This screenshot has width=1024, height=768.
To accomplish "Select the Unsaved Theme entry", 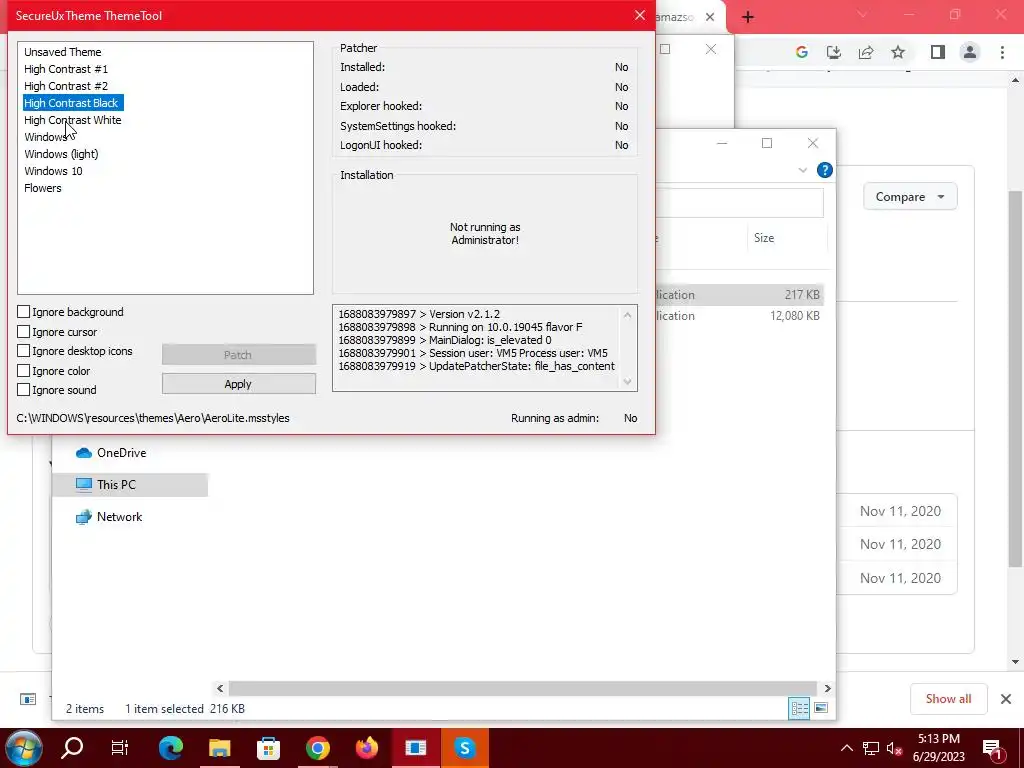I will tap(63, 52).
